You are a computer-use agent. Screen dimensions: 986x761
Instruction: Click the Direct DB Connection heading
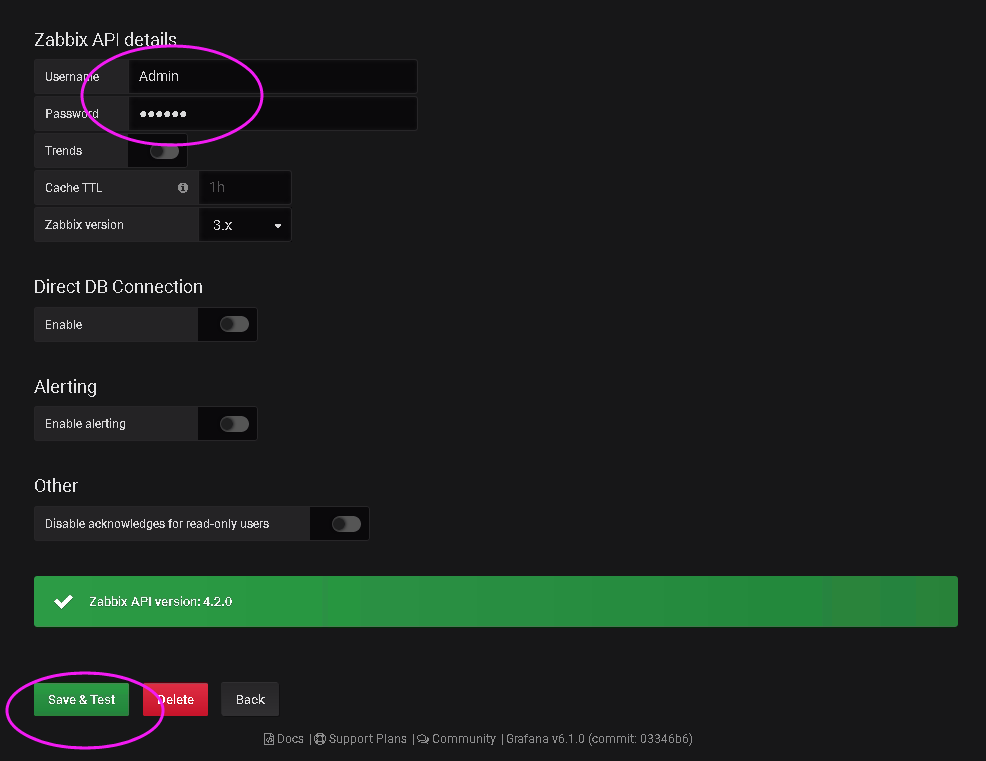click(118, 287)
